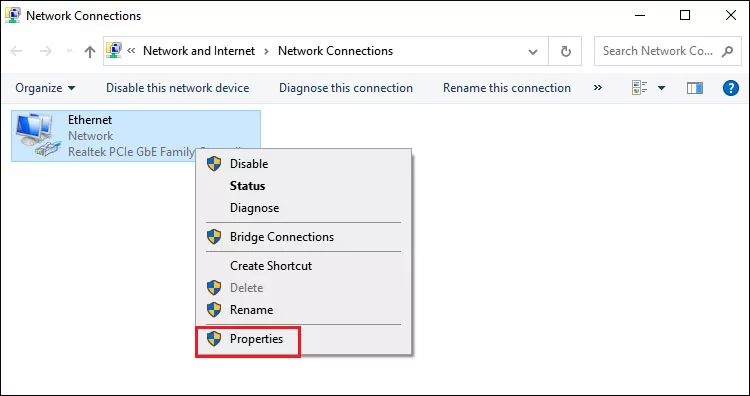Screen dimensions: 750x396
Task: Open the view options dropdown arrow
Action: 662,88
